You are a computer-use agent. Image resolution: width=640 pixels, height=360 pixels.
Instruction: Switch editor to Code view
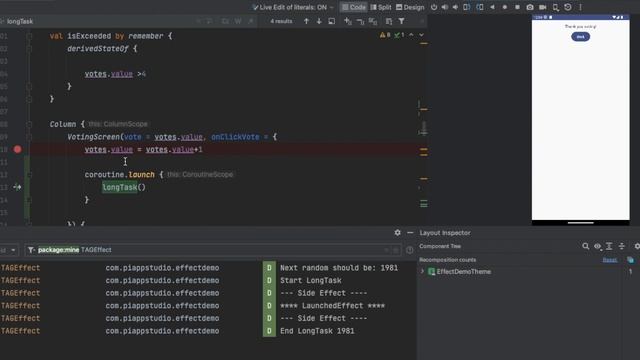click(x=353, y=7)
